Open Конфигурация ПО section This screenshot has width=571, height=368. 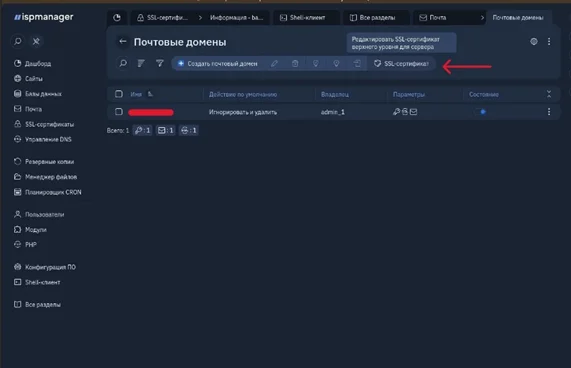pyautogui.click(x=45, y=267)
